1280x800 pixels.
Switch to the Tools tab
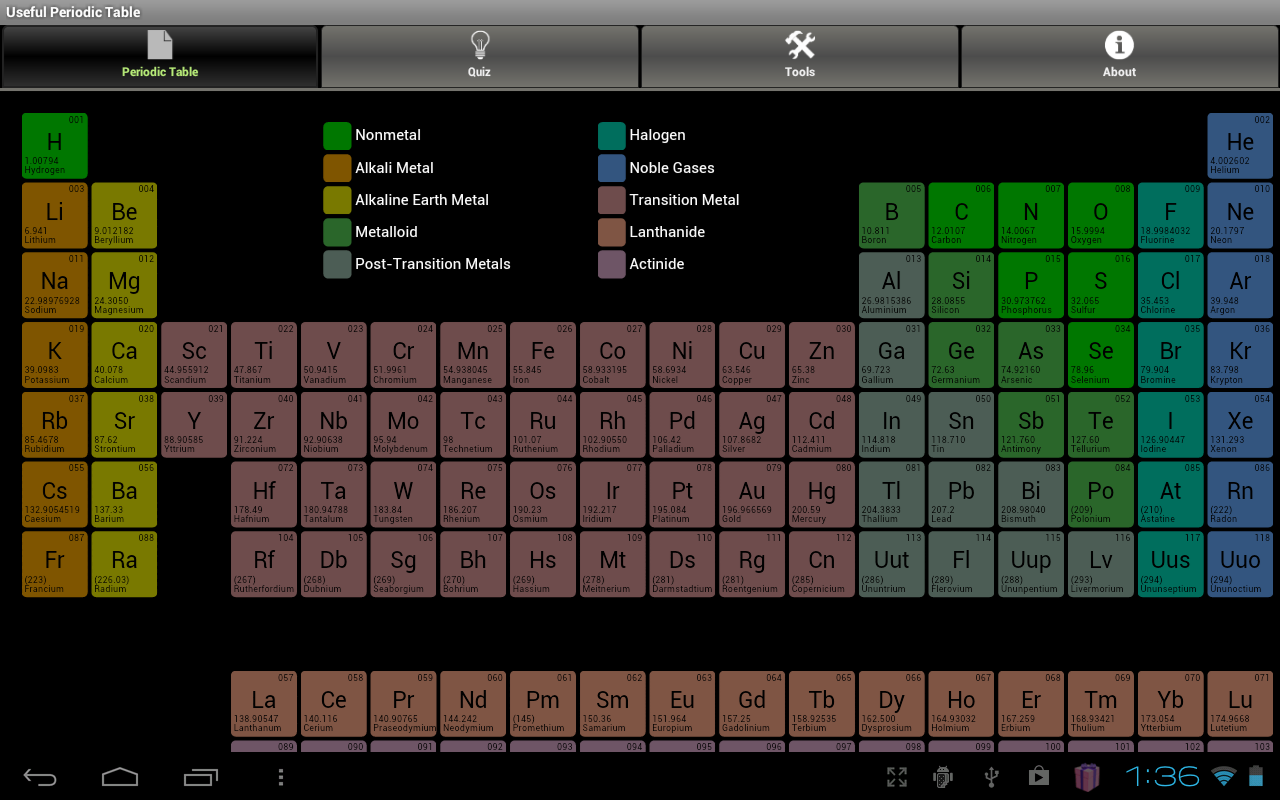(x=799, y=56)
